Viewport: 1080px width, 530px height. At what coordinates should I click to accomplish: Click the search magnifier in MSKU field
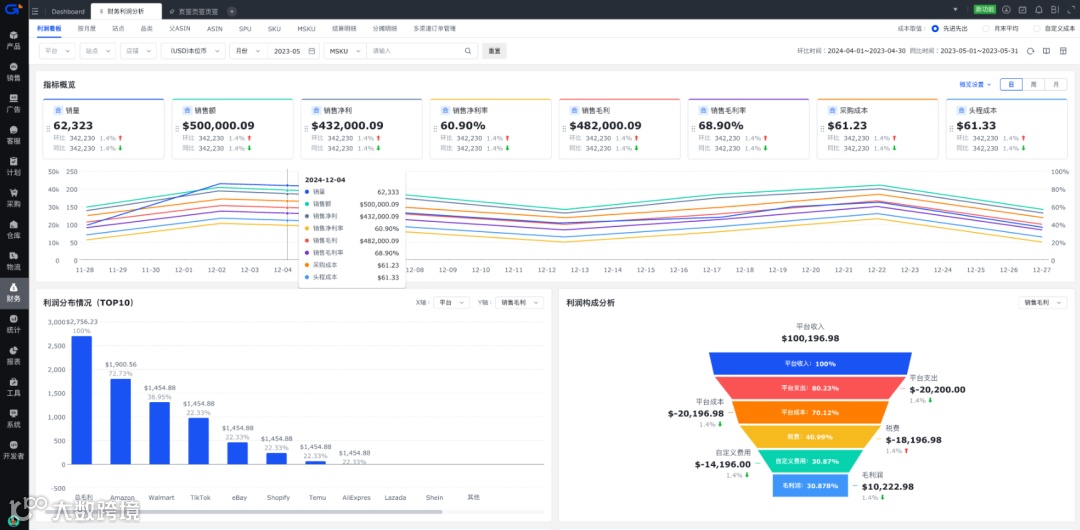468,51
